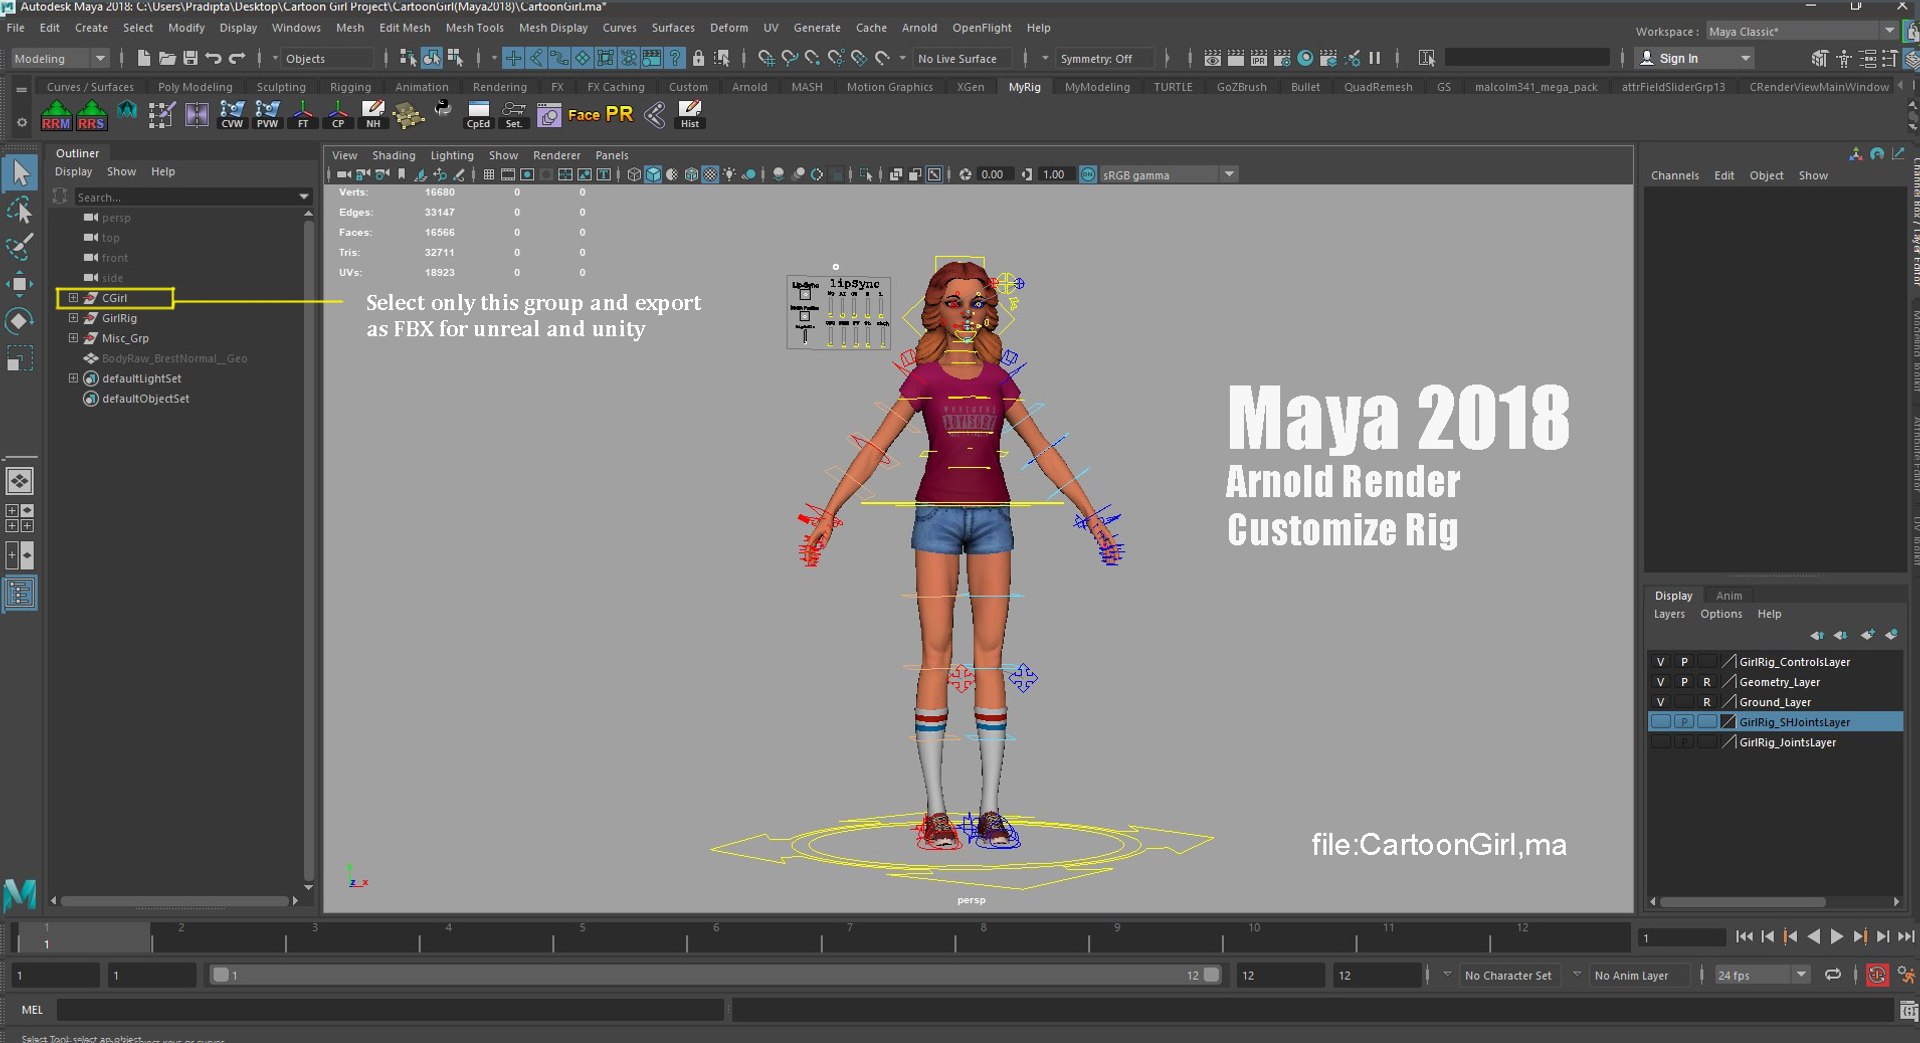The image size is (1920, 1043).
Task: Toggle visibility box of GirlRig_JointsLayer
Action: 1660,742
